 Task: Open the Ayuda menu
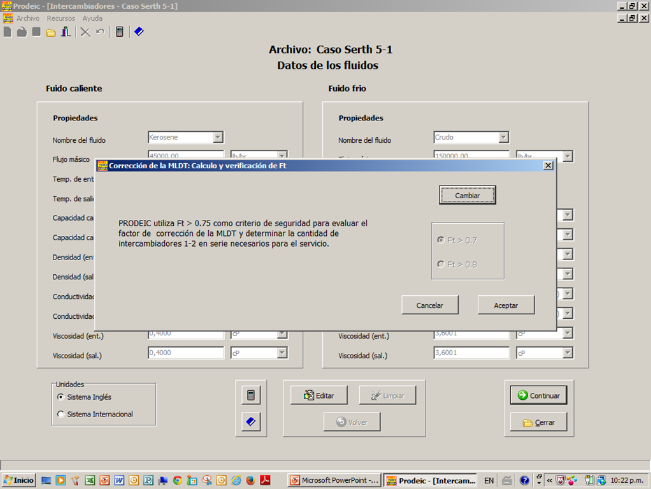click(92, 18)
